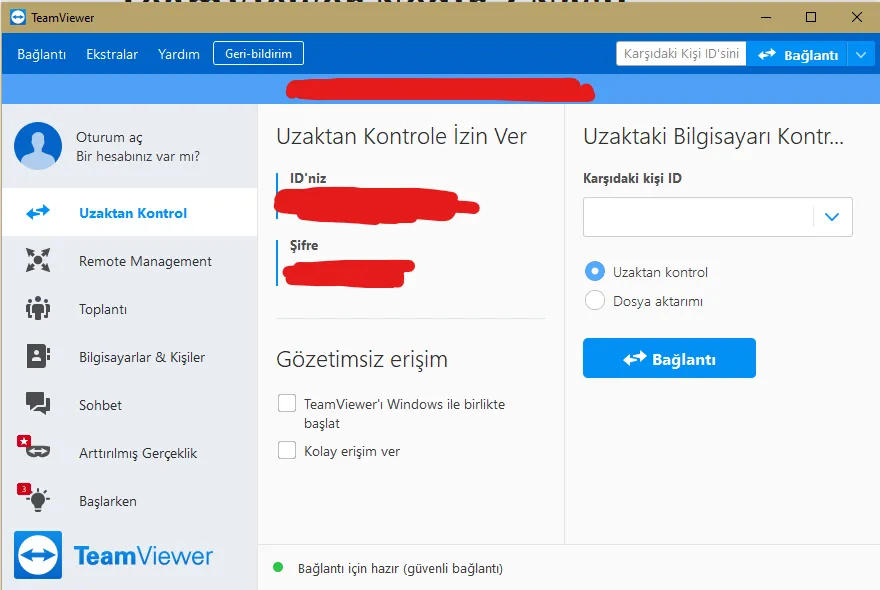880x590 pixels.
Task: Minimize the TeamViewer window
Action: [x=766, y=17]
